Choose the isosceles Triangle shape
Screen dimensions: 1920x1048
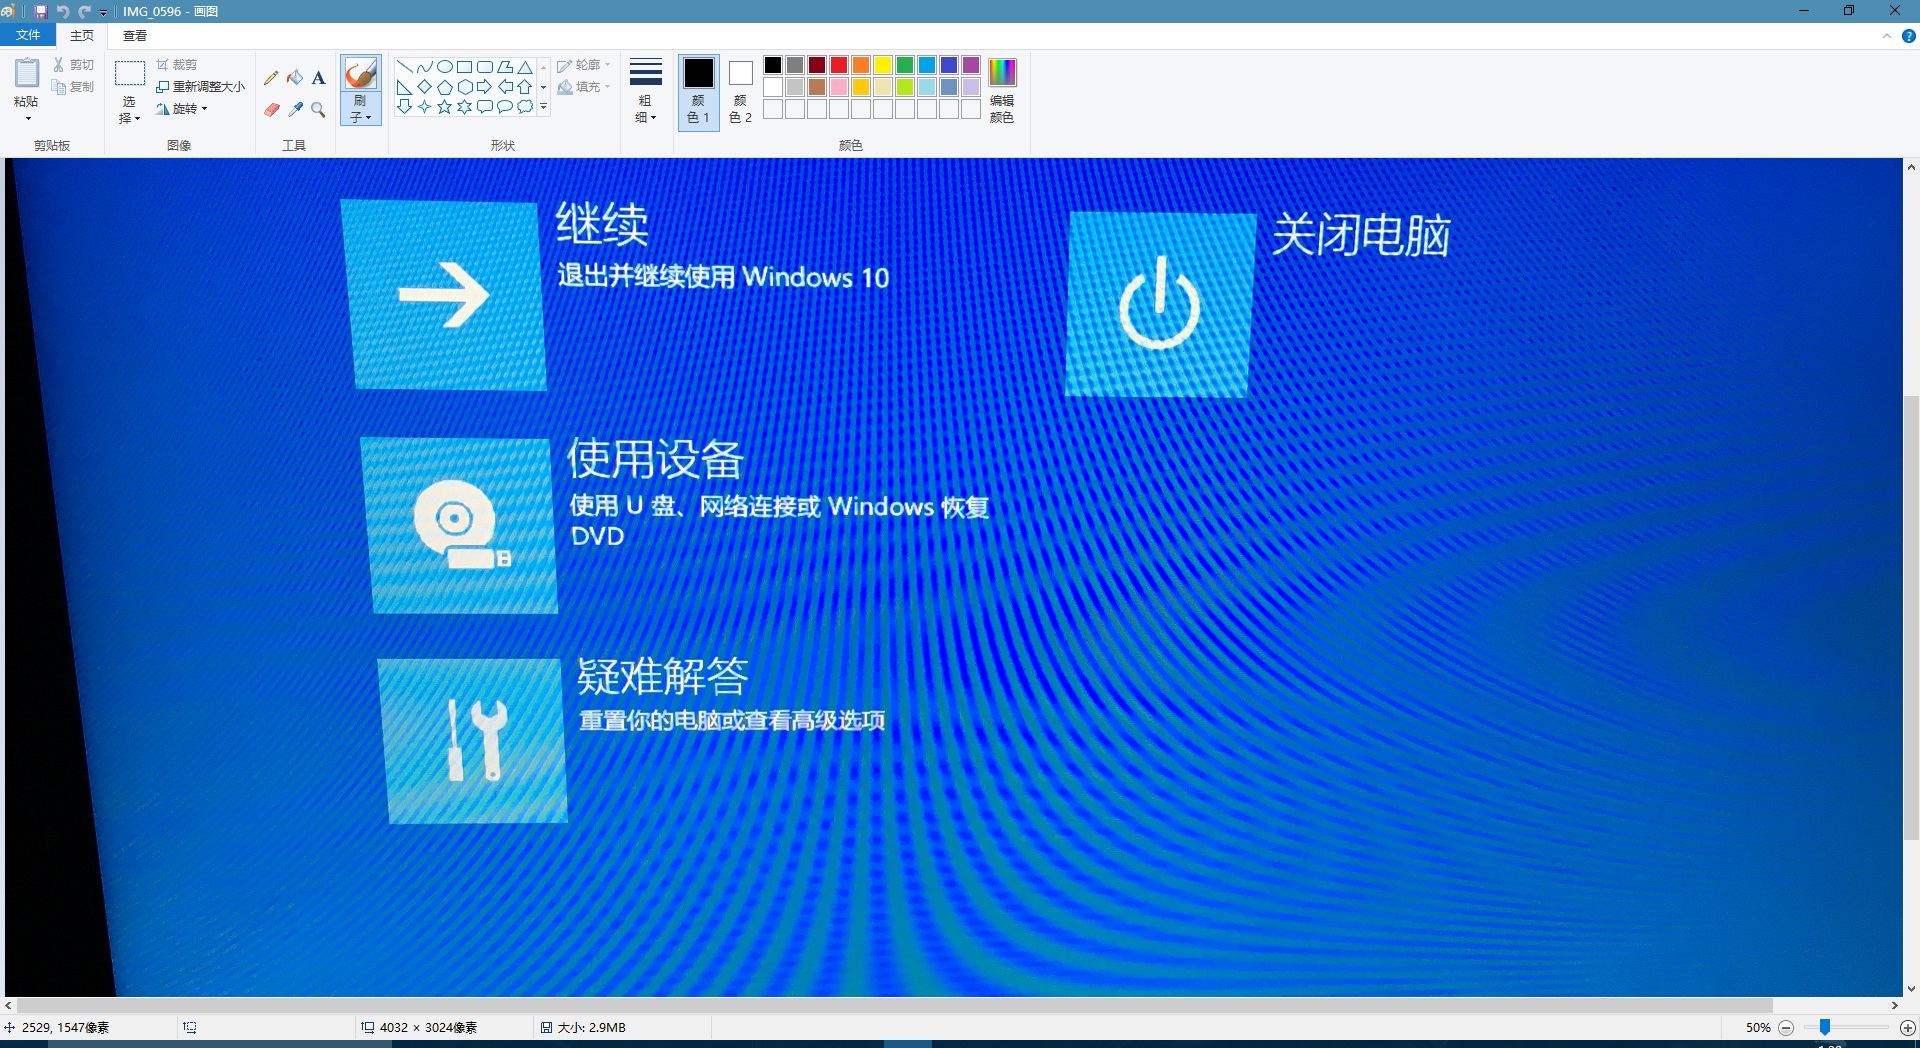coord(524,67)
